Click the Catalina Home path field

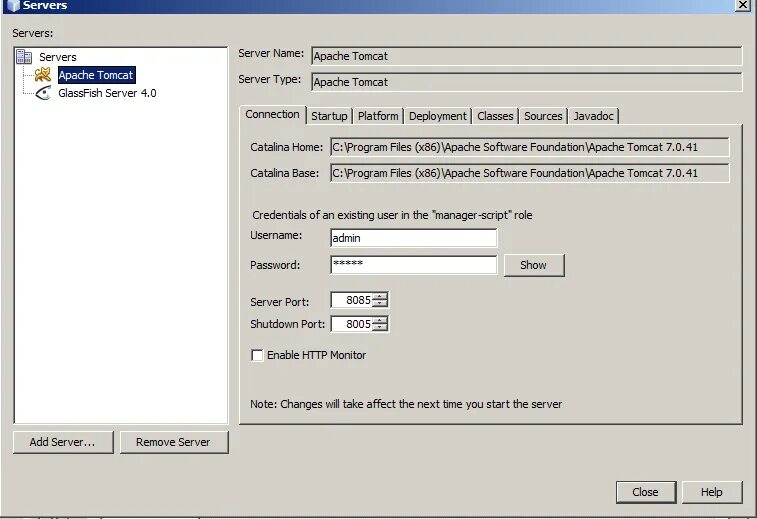tap(530, 147)
